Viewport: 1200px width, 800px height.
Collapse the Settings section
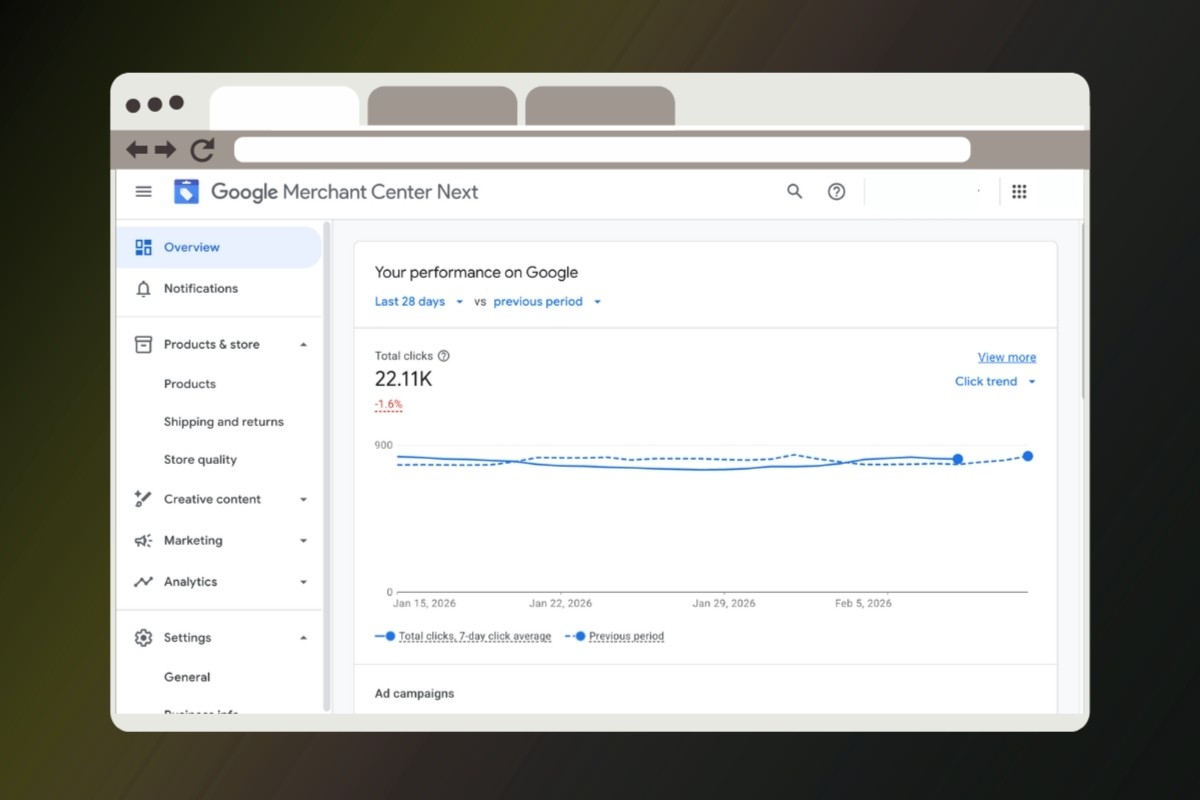303,638
